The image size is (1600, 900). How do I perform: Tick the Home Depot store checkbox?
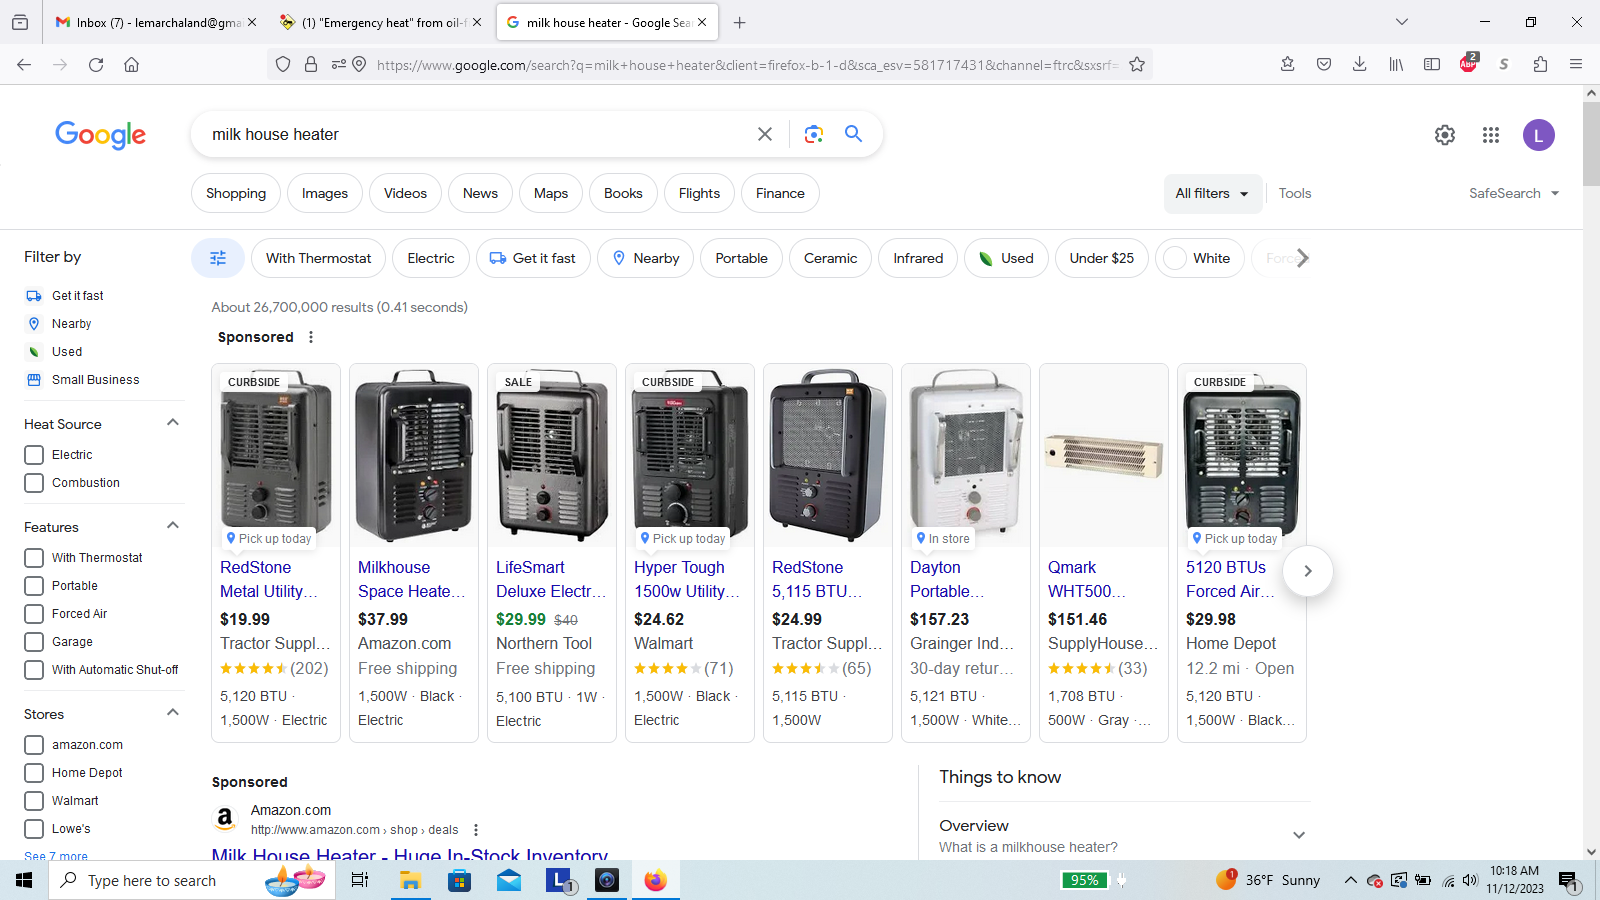click(34, 773)
